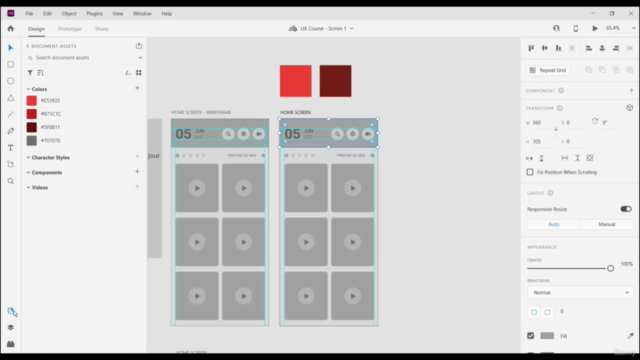Viewport: 640px width, 360px height.
Task: Open the Plugins panel icon
Action: (11, 344)
